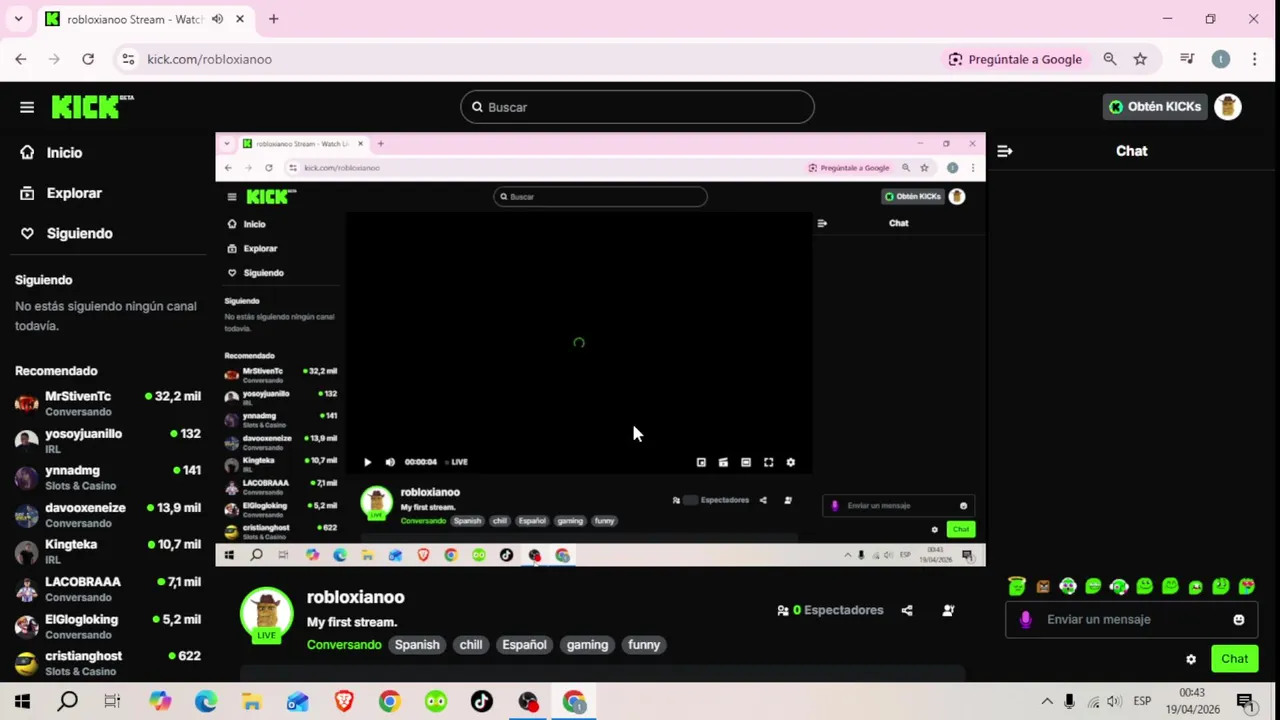This screenshot has height=720, width=1280.
Task: Open File Explorer from taskbar
Action: pos(251,702)
